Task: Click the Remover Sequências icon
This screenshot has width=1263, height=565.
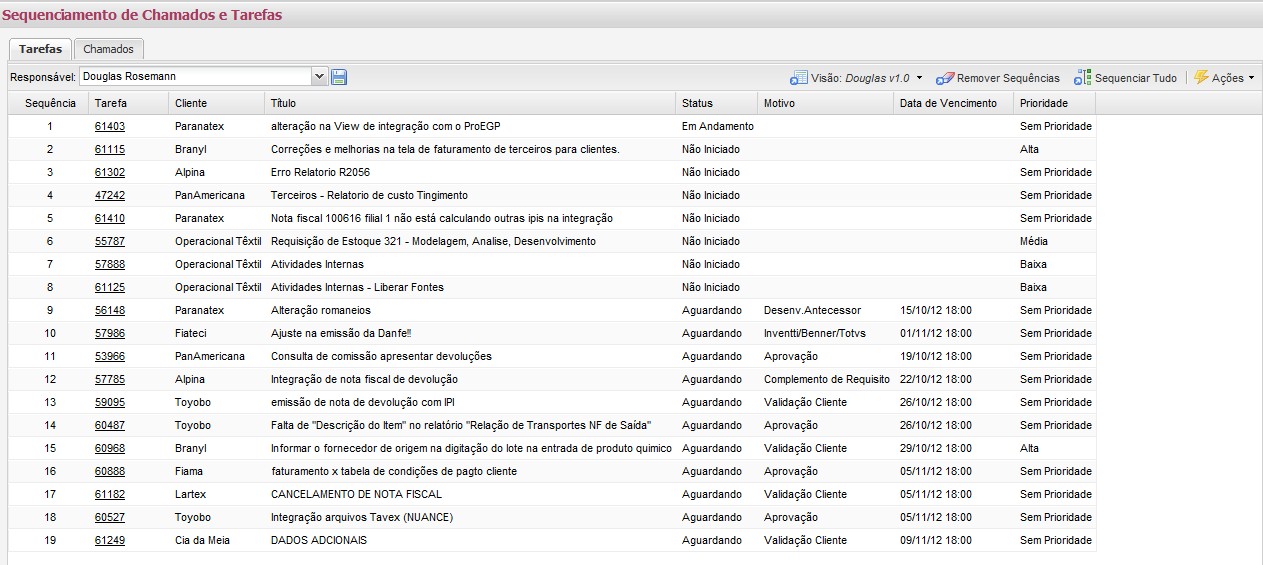Action: [x=944, y=78]
